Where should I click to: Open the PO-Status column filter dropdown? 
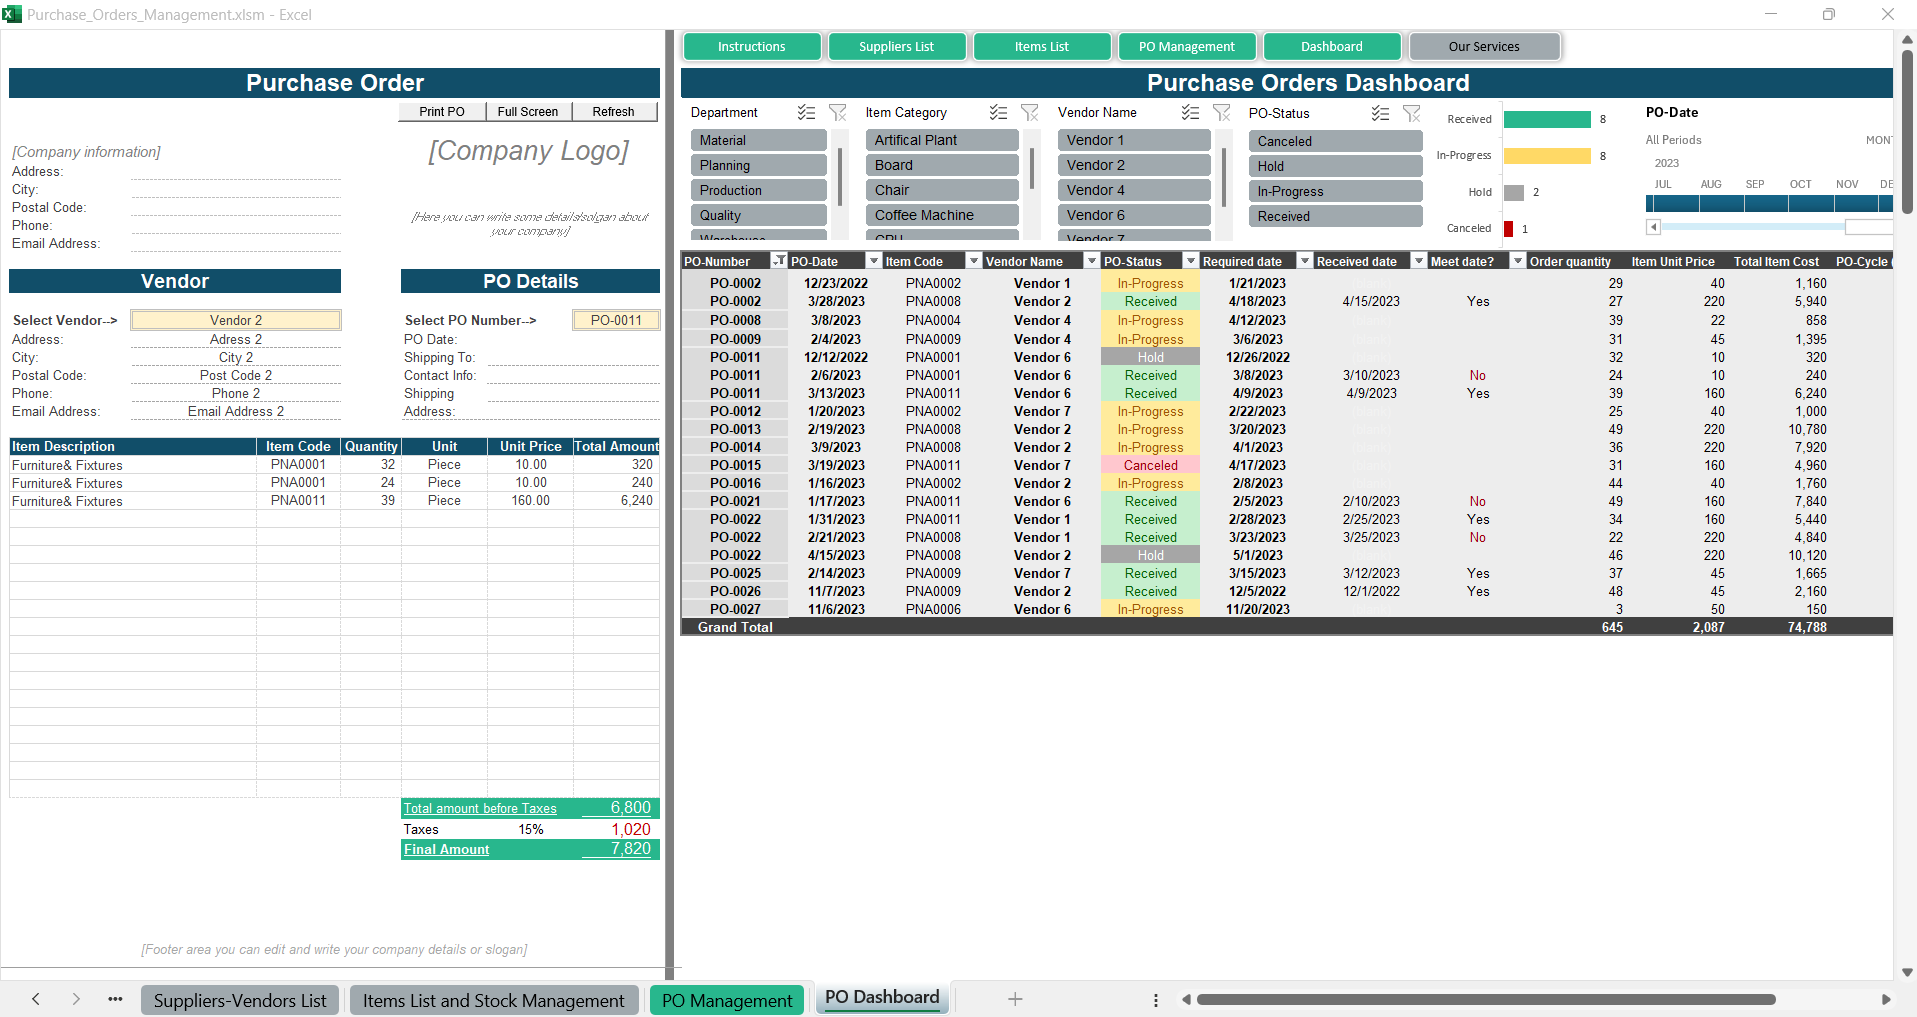point(1190,261)
